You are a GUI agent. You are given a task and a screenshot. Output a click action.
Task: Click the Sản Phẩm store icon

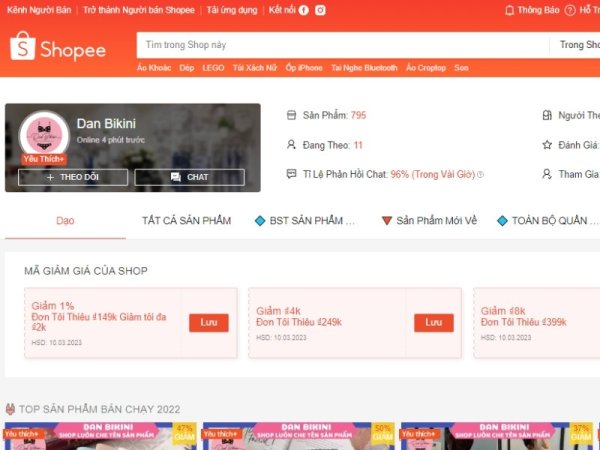pos(291,116)
